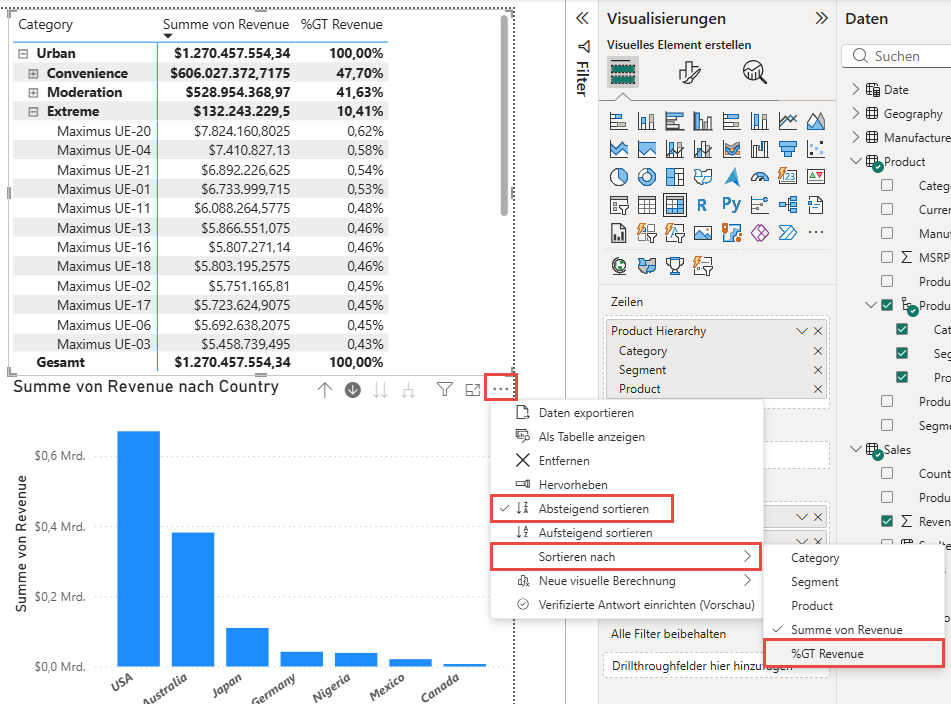This screenshot has width=951, height=704.
Task: Open the format visual paintbrush tab
Action: [x=689, y=72]
